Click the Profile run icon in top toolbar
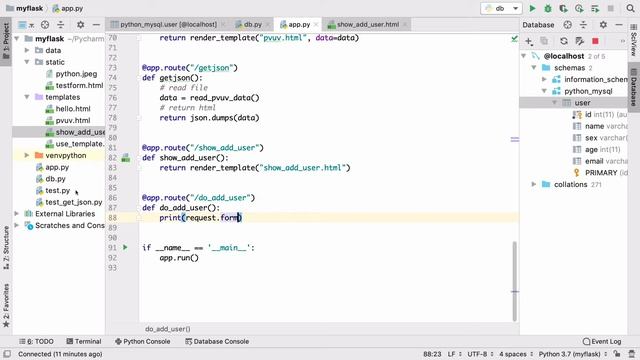The width and height of the screenshot is (640, 360). pyautogui.click(x=579, y=8)
